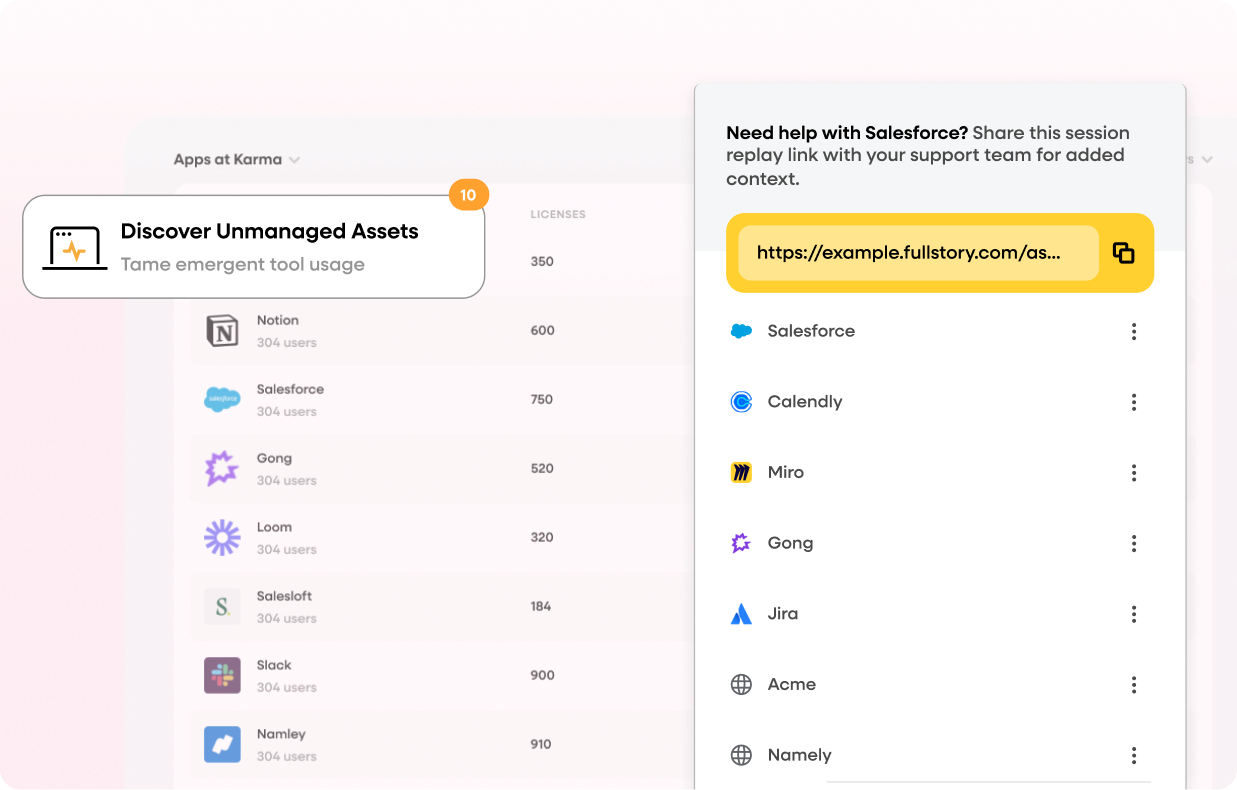1237x790 pixels.
Task: Click the Miro icon in the panel
Action: click(741, 472)
